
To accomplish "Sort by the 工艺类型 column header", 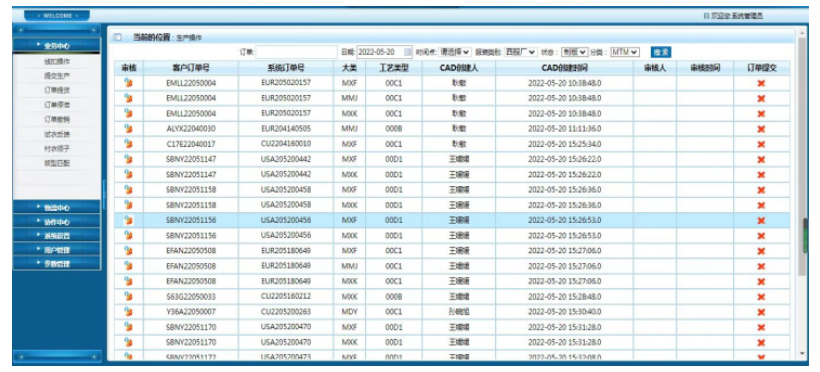I will tap(393, 68).
